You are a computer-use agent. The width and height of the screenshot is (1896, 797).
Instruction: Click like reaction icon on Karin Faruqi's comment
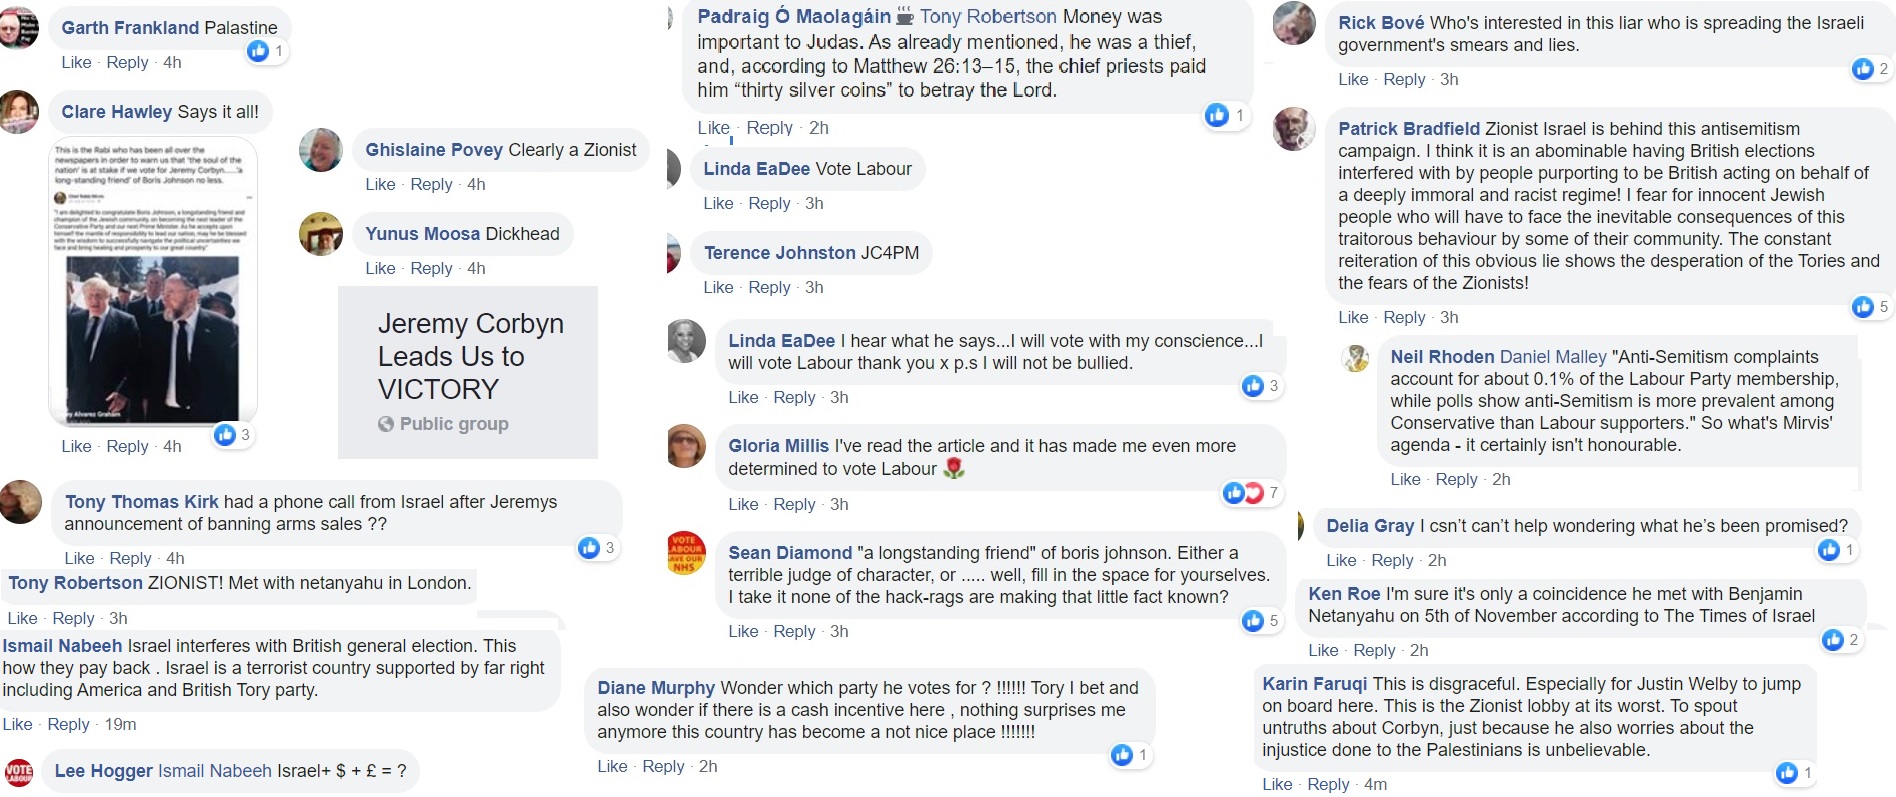1787,772
